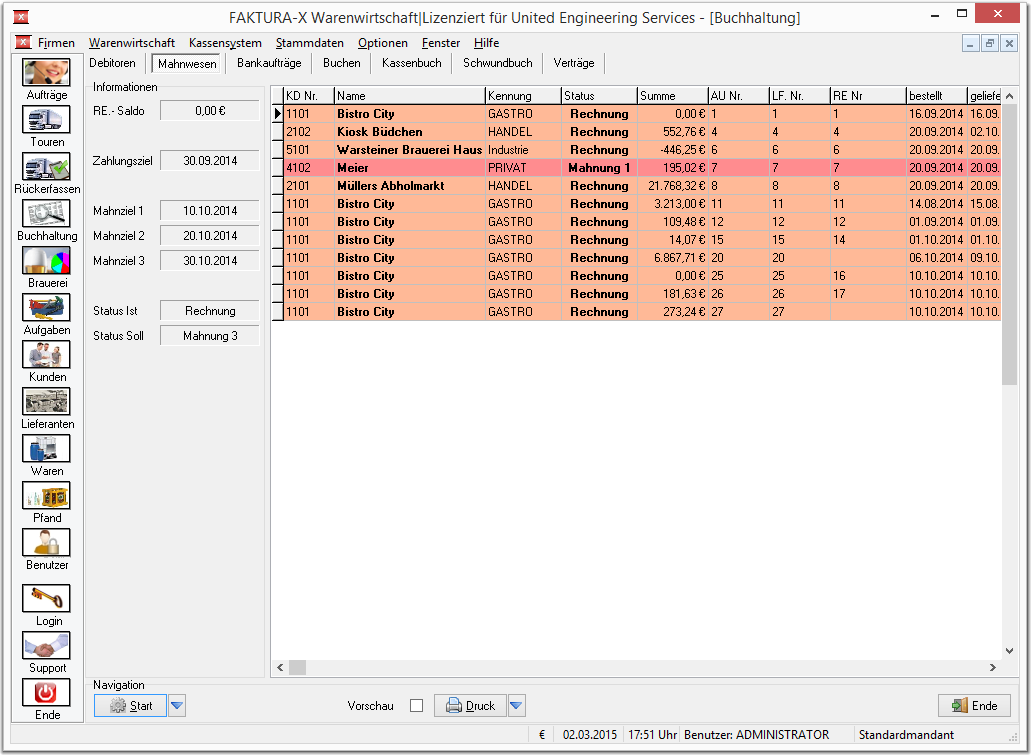This screenshot has height=755, width=1031.
Task: Click the Zahlungsziel date field 30.09.2014
Action: pyautogui.click(x=210, y=160)
